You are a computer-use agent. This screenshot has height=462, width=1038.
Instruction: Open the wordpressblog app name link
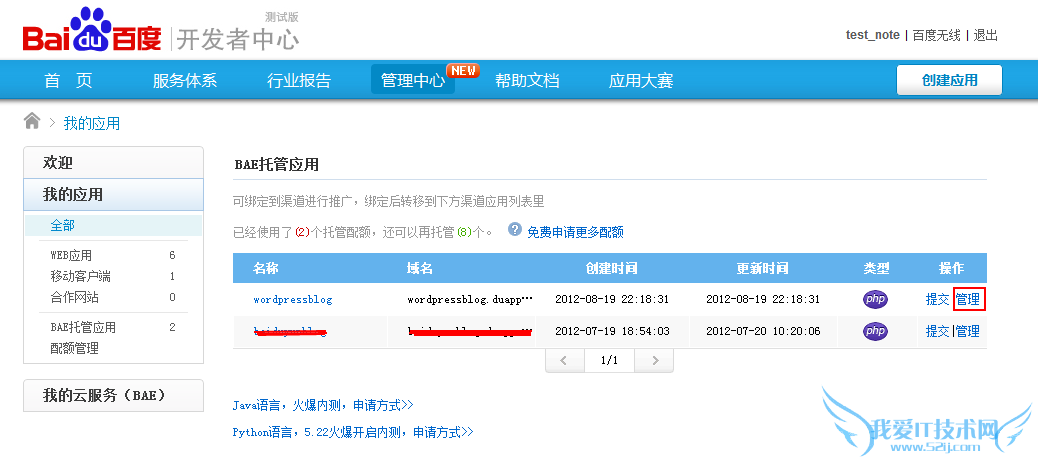(292, 299)
